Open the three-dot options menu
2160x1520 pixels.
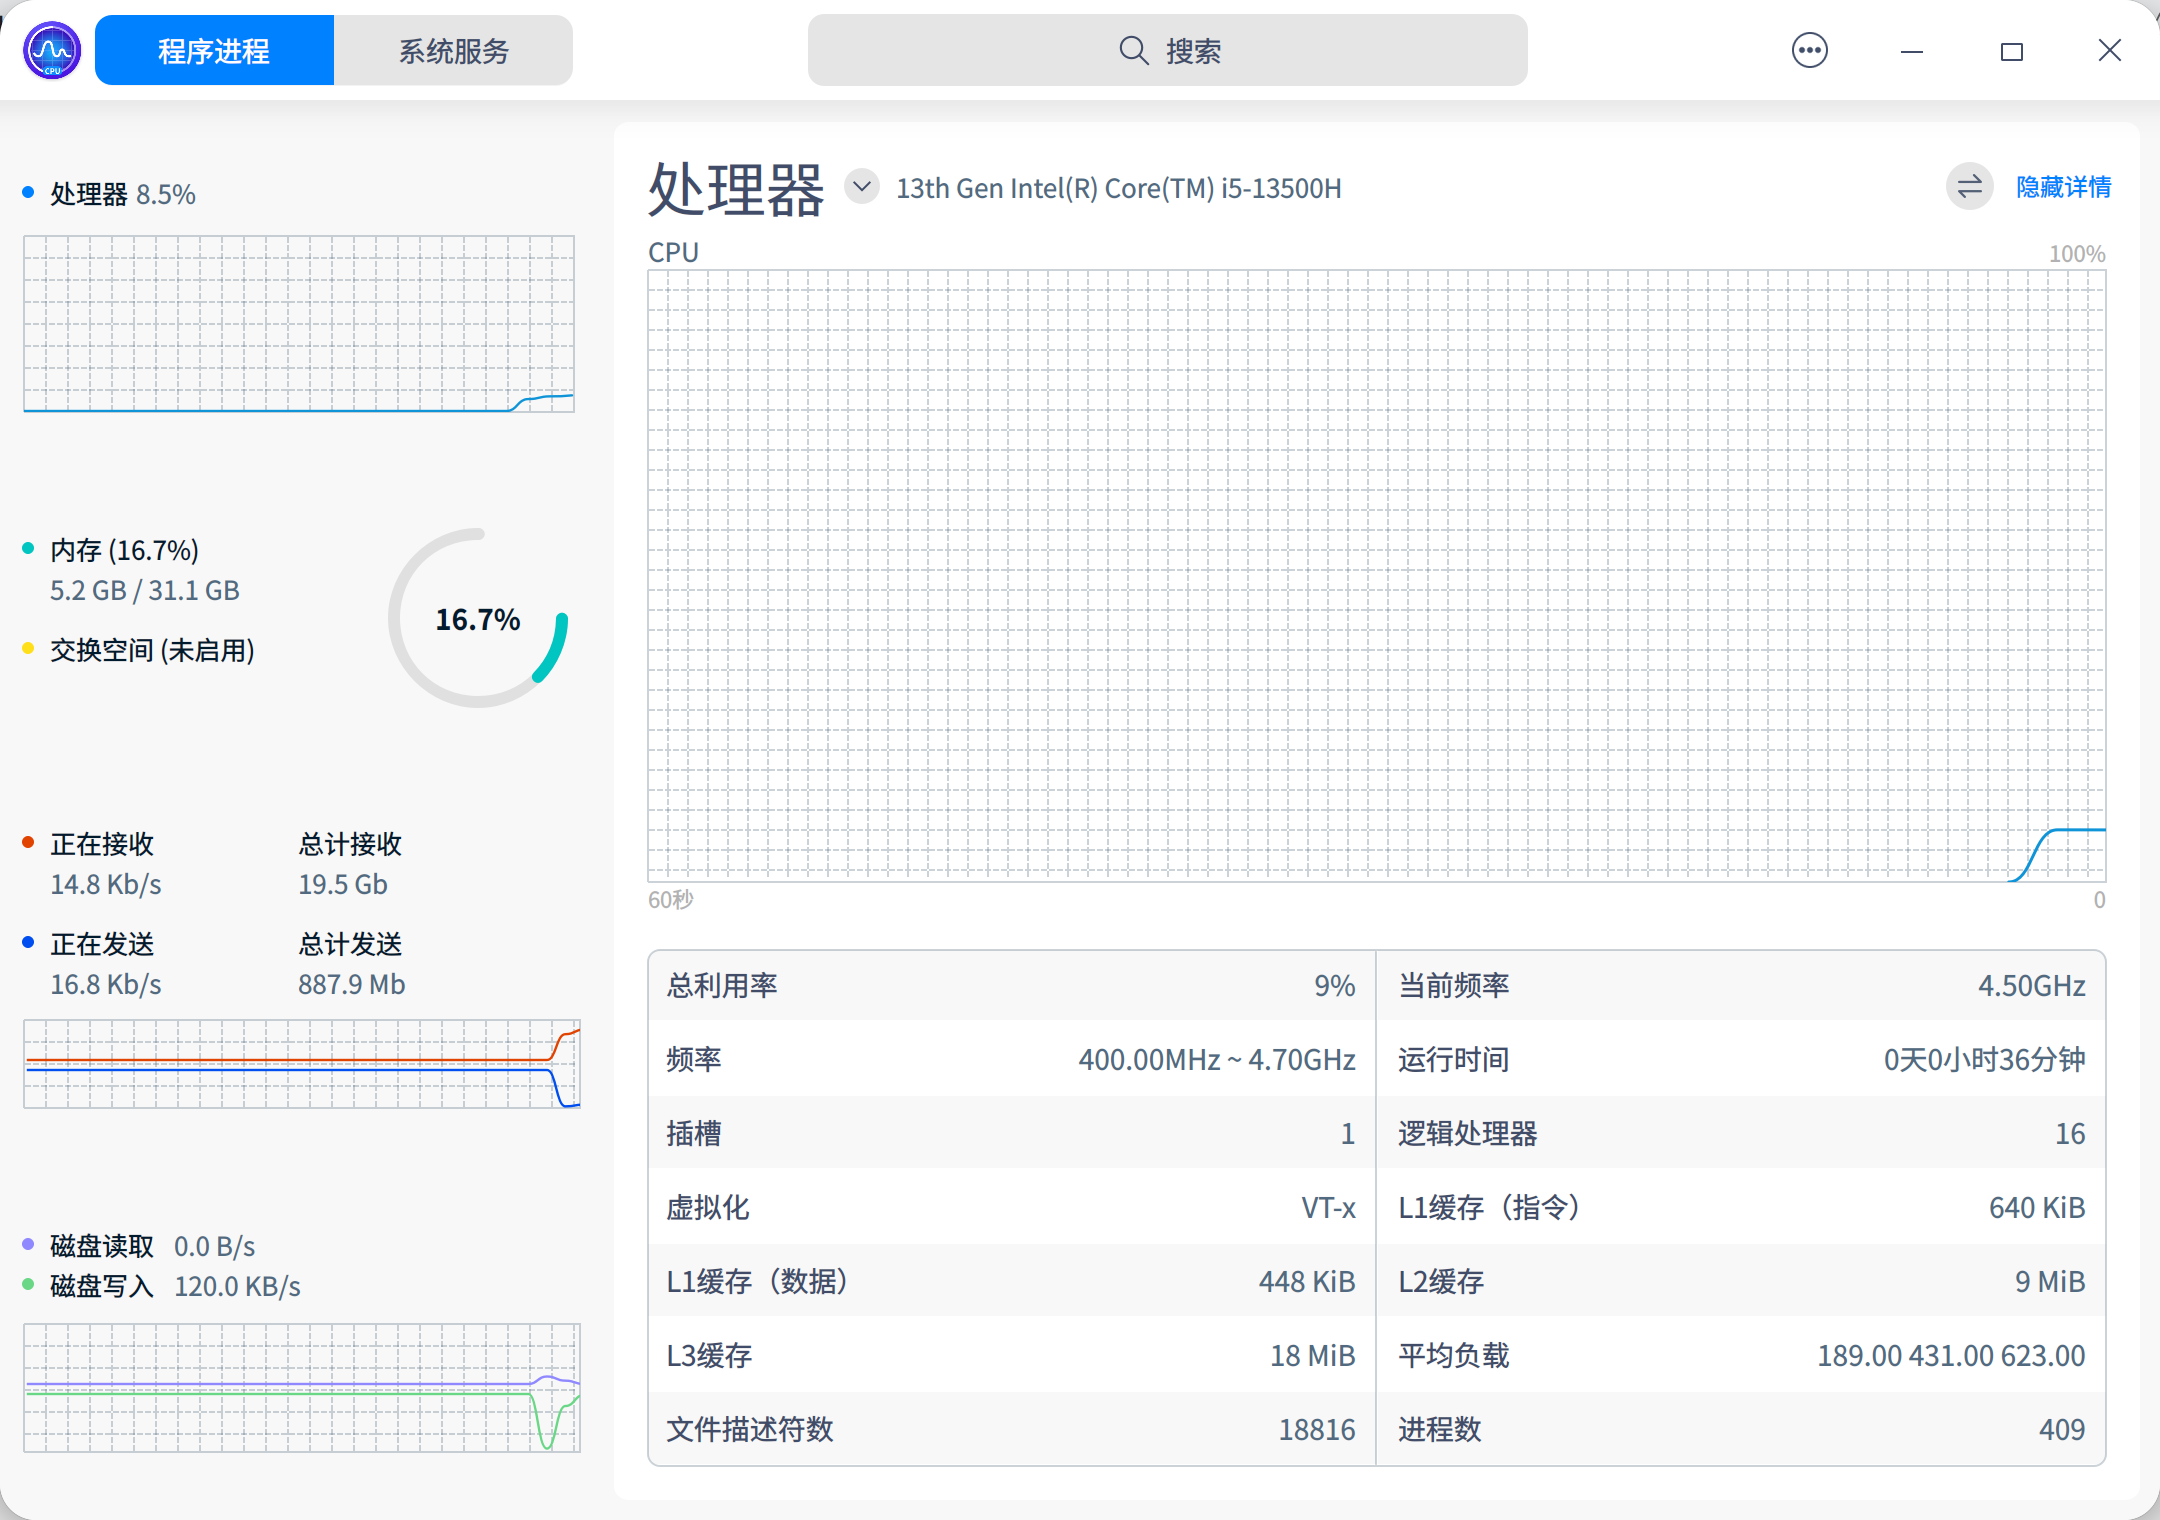[x=1809, y=49]
